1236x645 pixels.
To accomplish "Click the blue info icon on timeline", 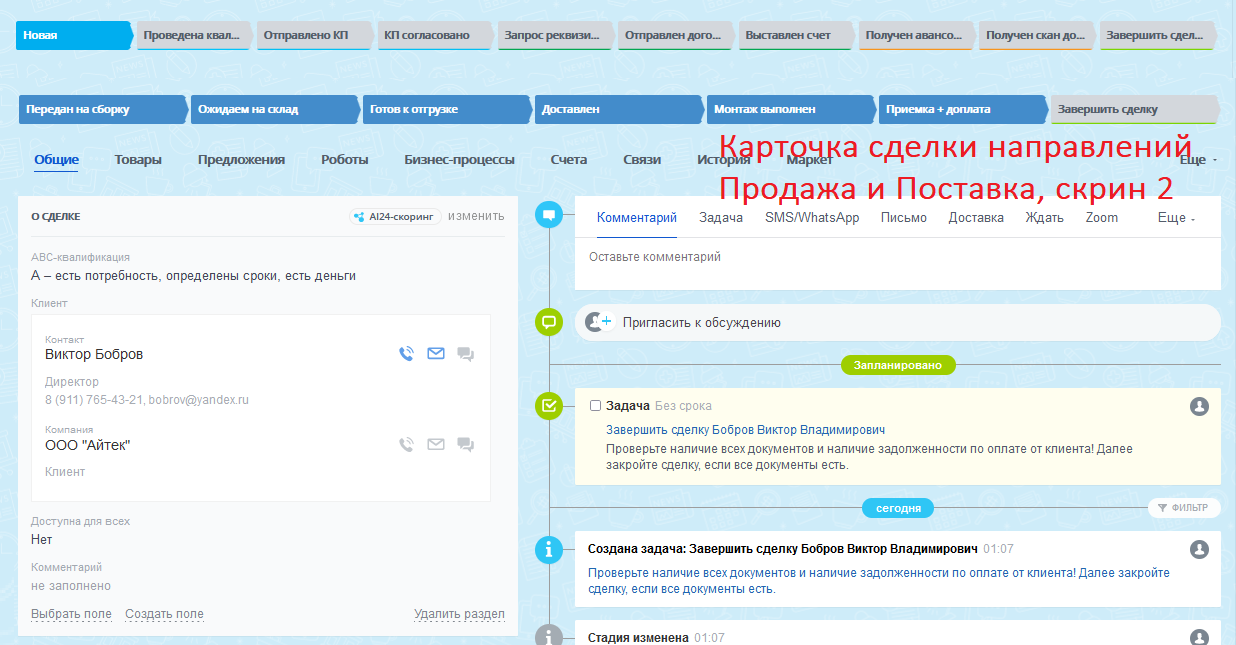I will point(548,549).
